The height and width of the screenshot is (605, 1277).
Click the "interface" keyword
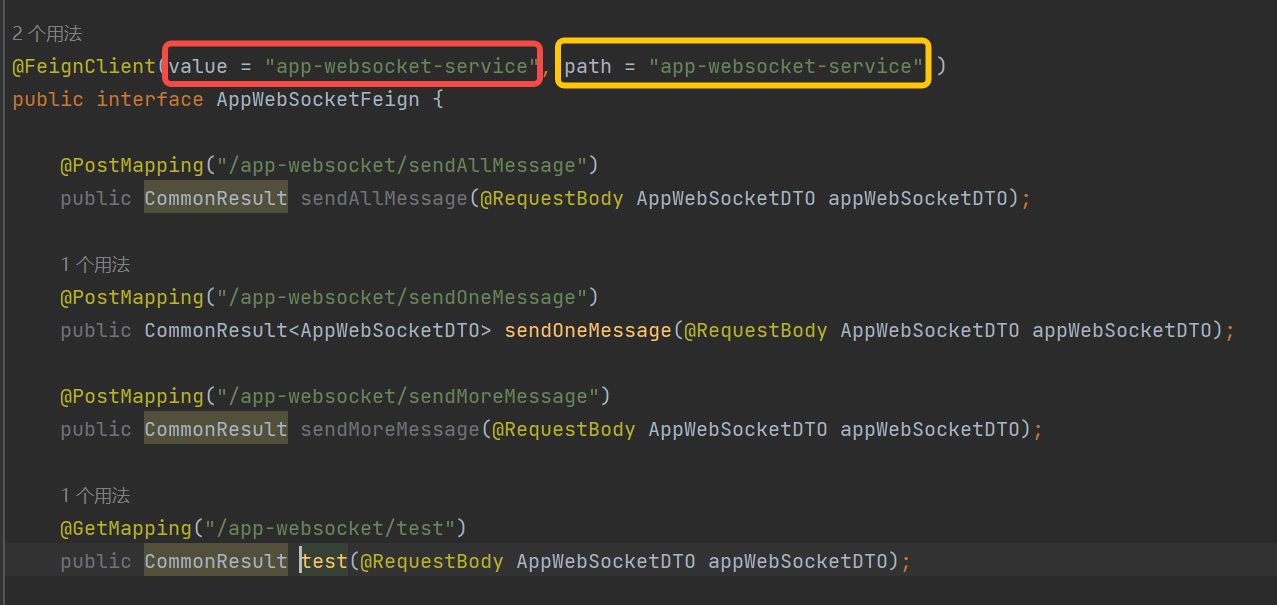150,100
